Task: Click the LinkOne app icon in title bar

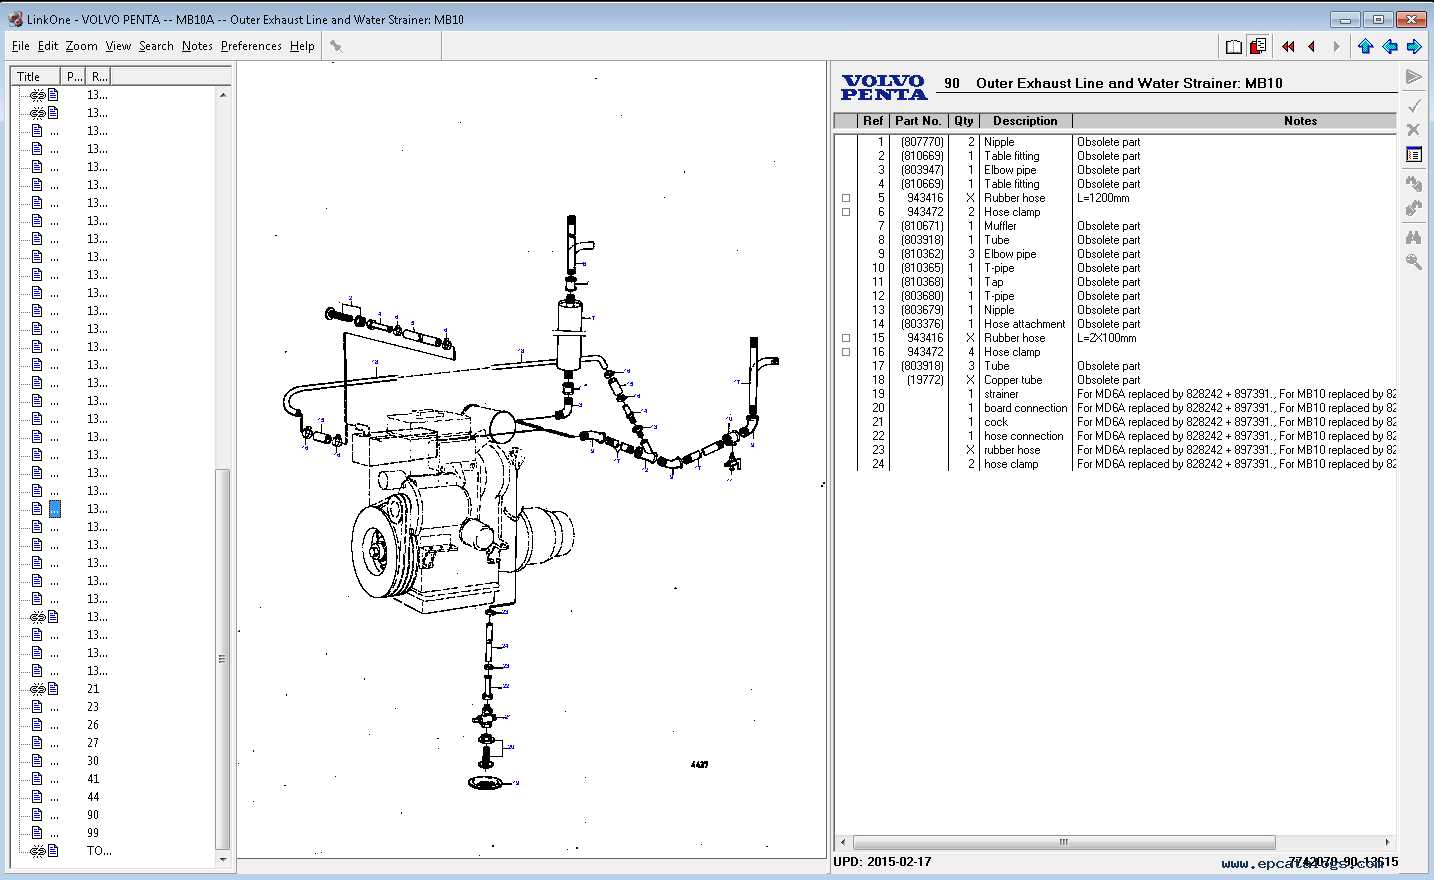Action: [x=15, y=19]
